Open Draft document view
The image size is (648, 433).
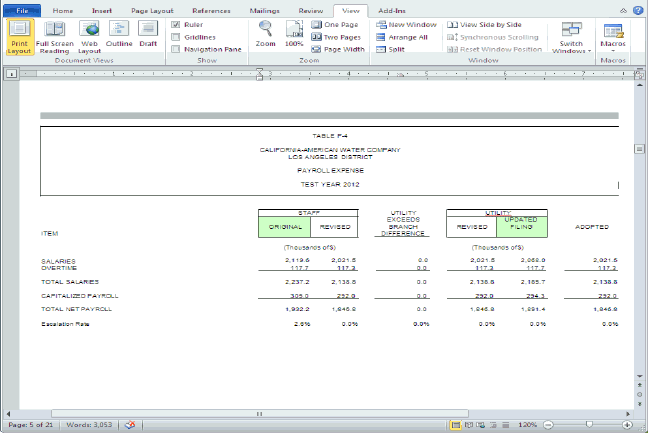point(148,36)
